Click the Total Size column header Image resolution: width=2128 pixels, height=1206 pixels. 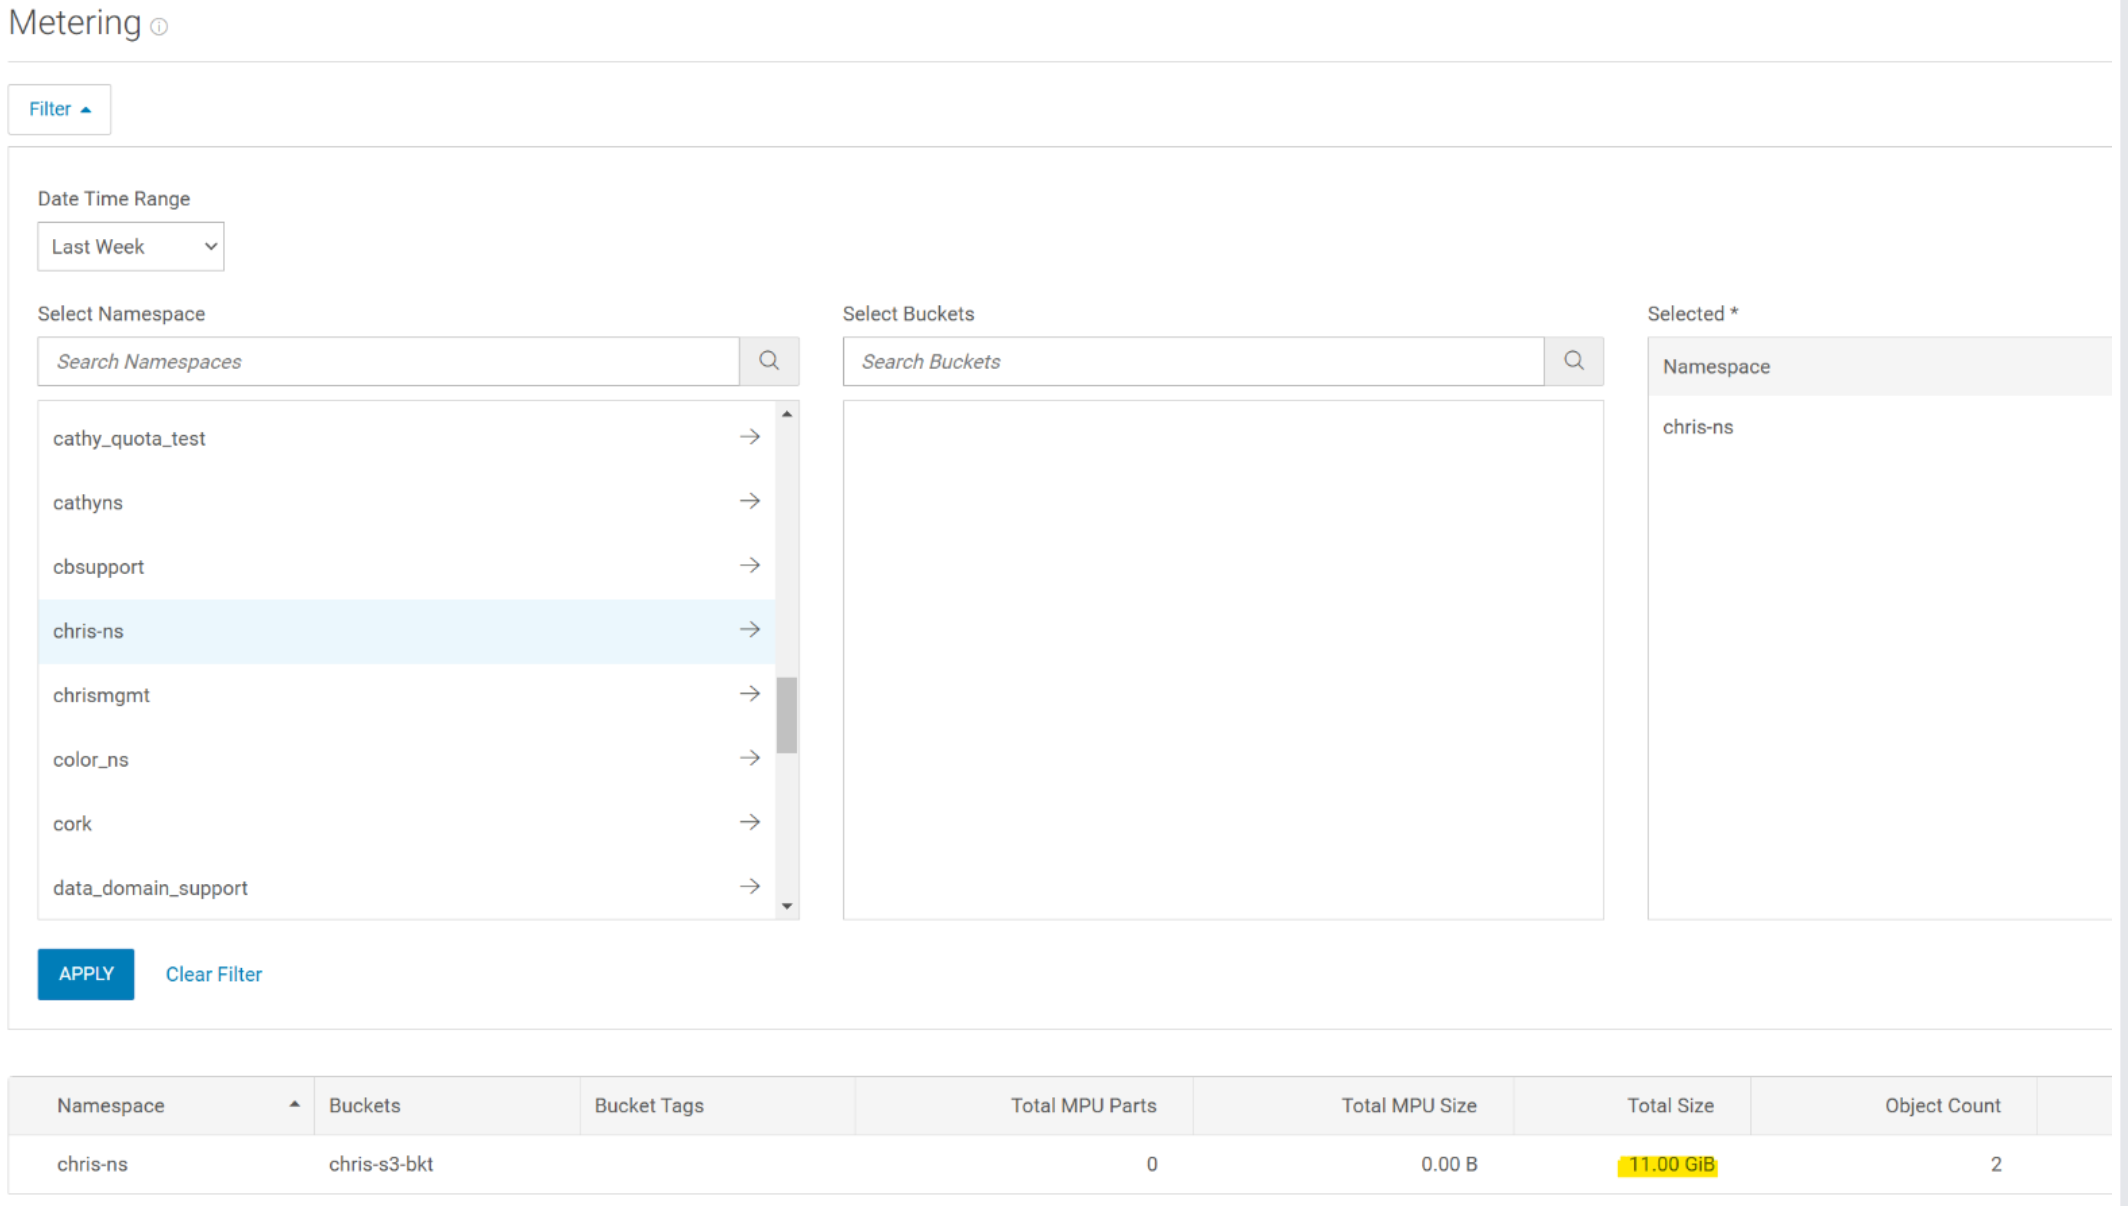pos(1669,1105)
